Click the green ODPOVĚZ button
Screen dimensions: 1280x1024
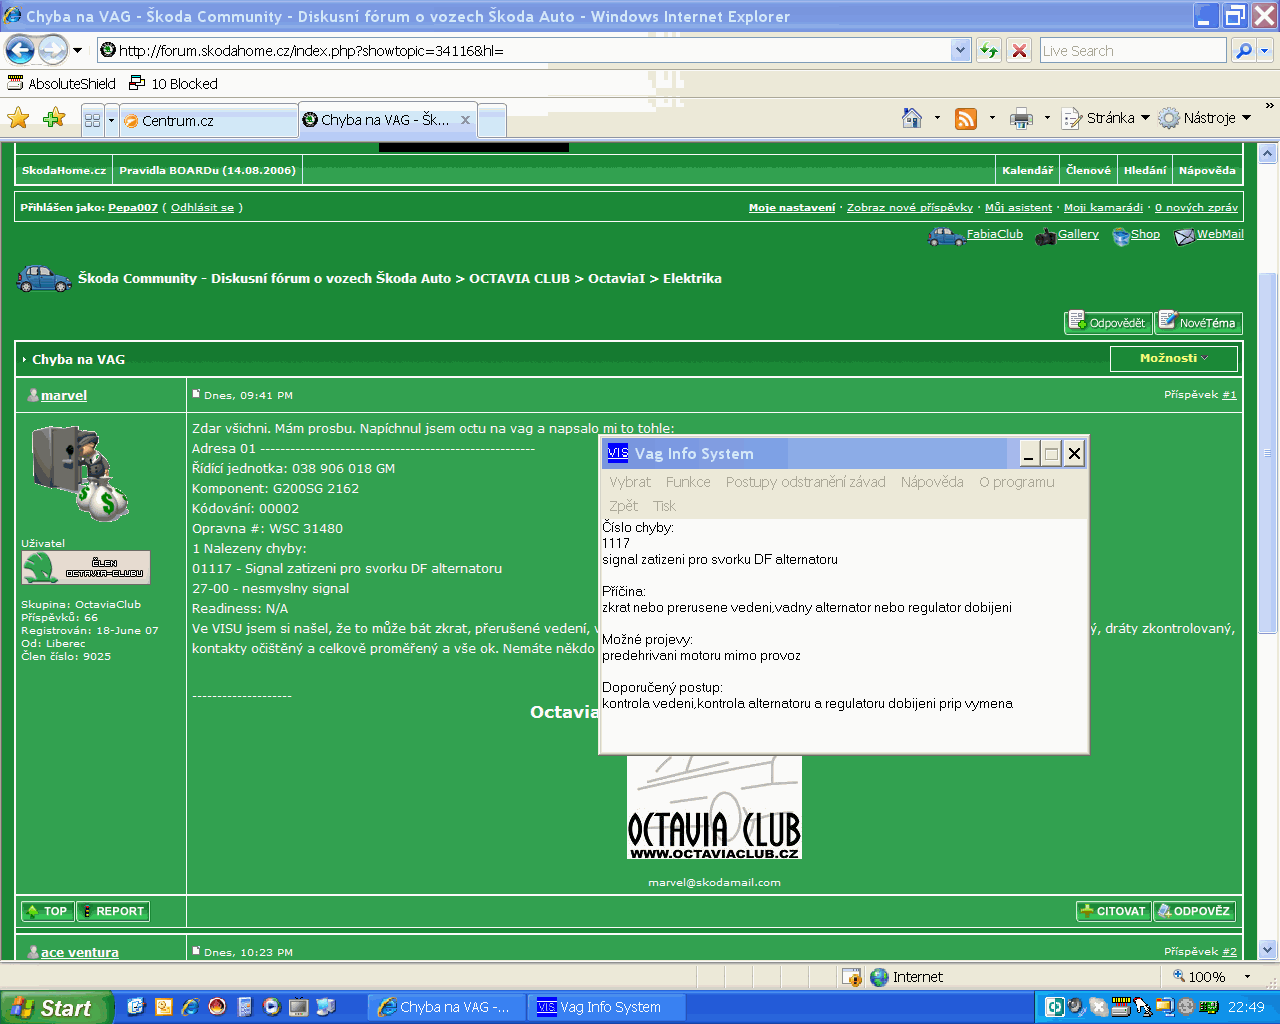(x=1194, y=911)
